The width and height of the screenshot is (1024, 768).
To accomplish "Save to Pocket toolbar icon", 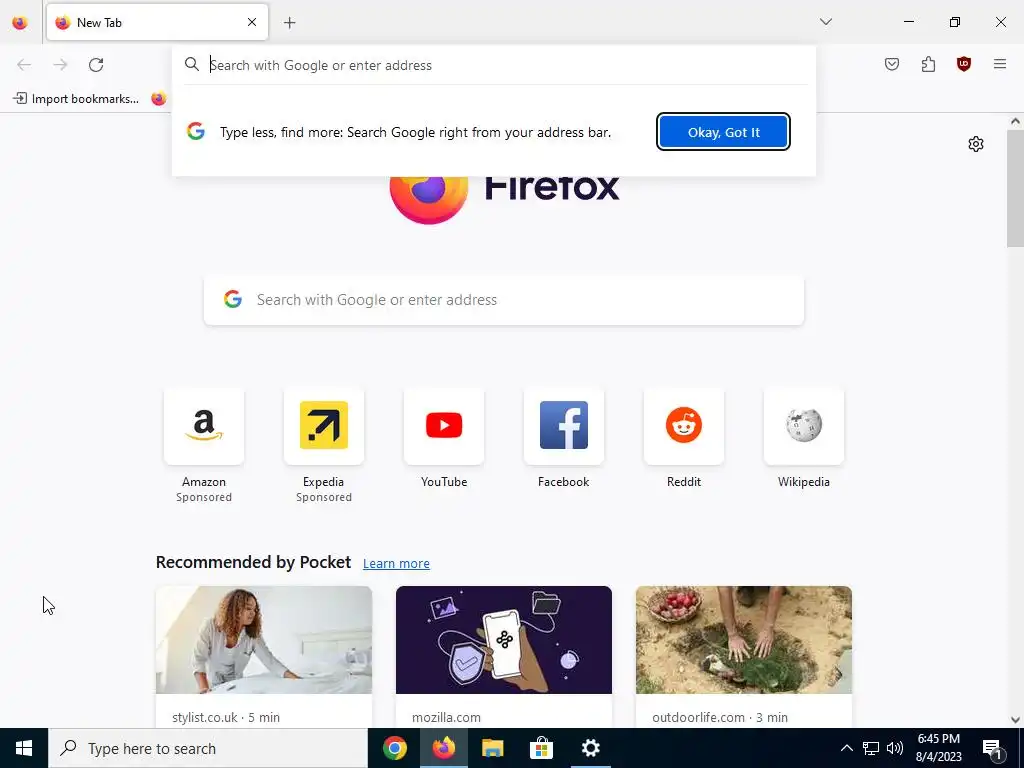I will click(892, 64).
